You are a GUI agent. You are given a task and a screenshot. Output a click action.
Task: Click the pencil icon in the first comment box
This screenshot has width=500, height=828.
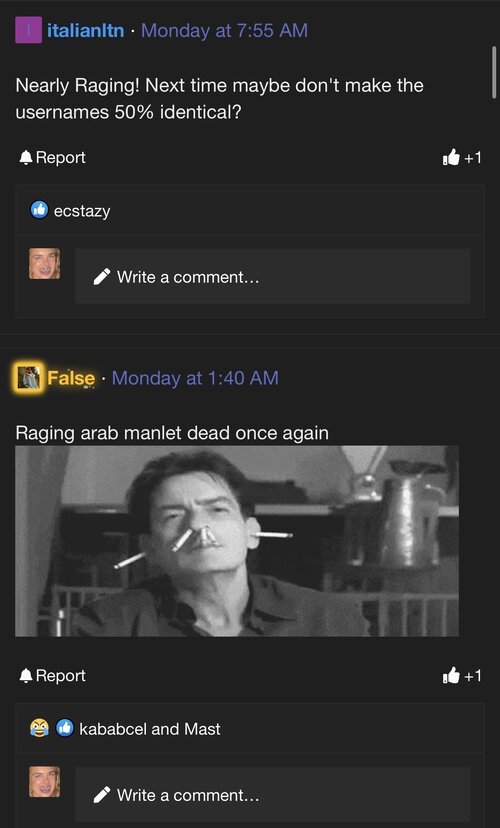102,277
